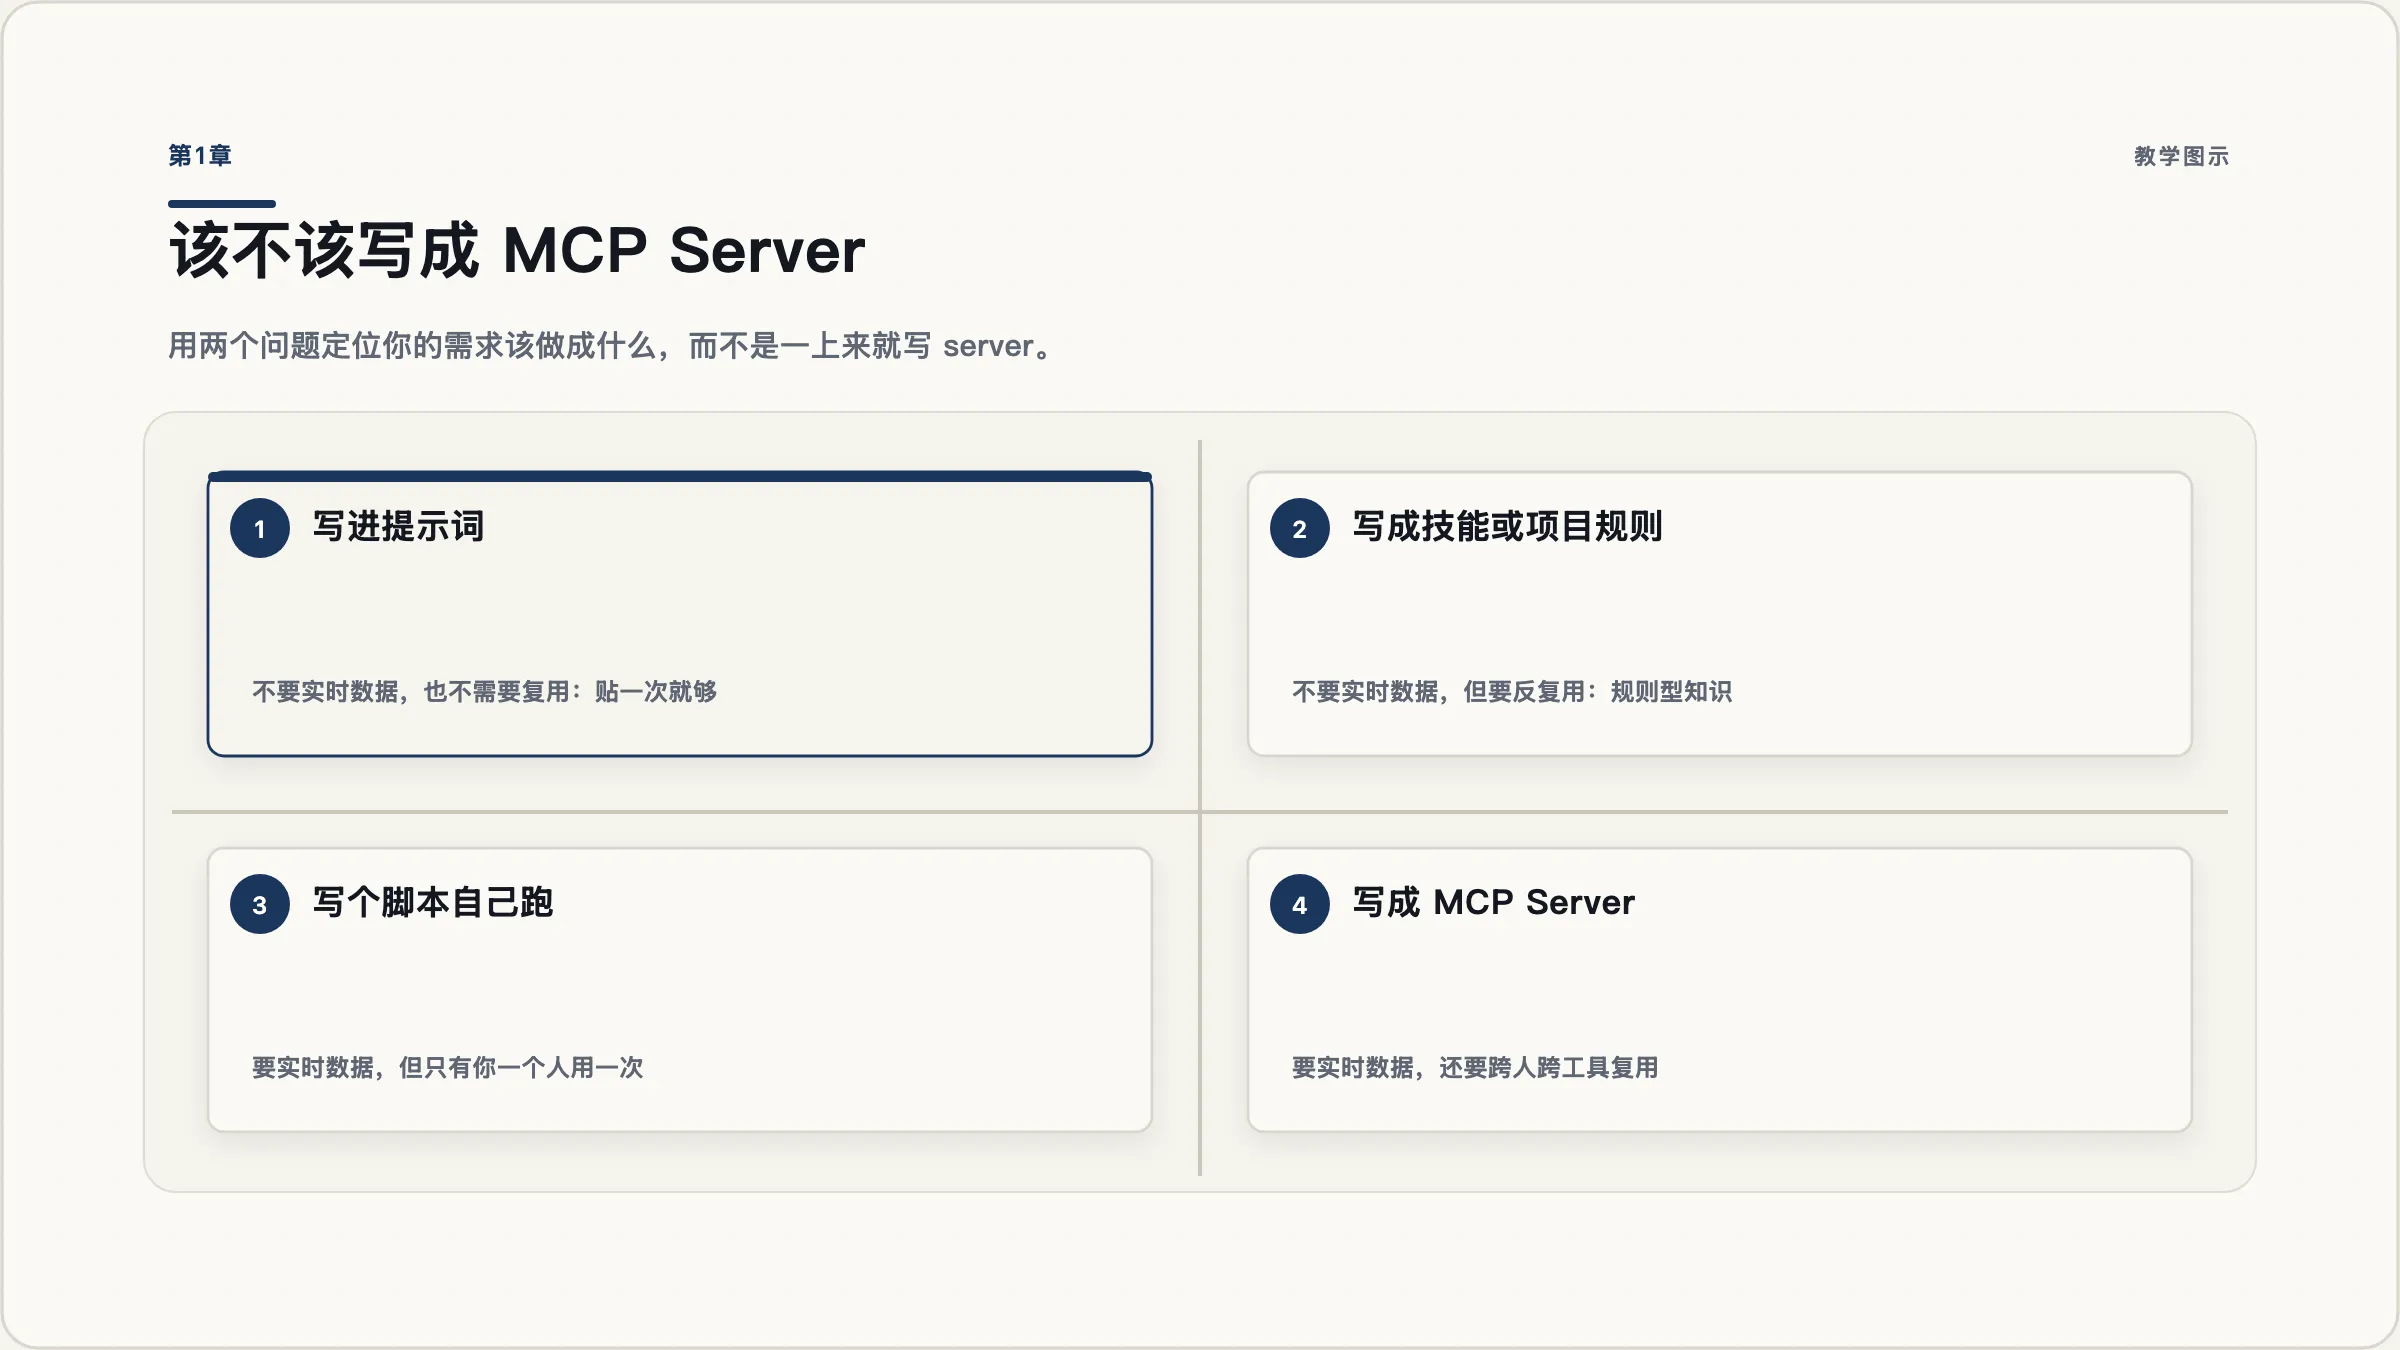The width and height of the screenshot is (2400, 1350).
Task: Click the number 2 badge beside 写成技能或项目规则
Action: [1300, 528]
